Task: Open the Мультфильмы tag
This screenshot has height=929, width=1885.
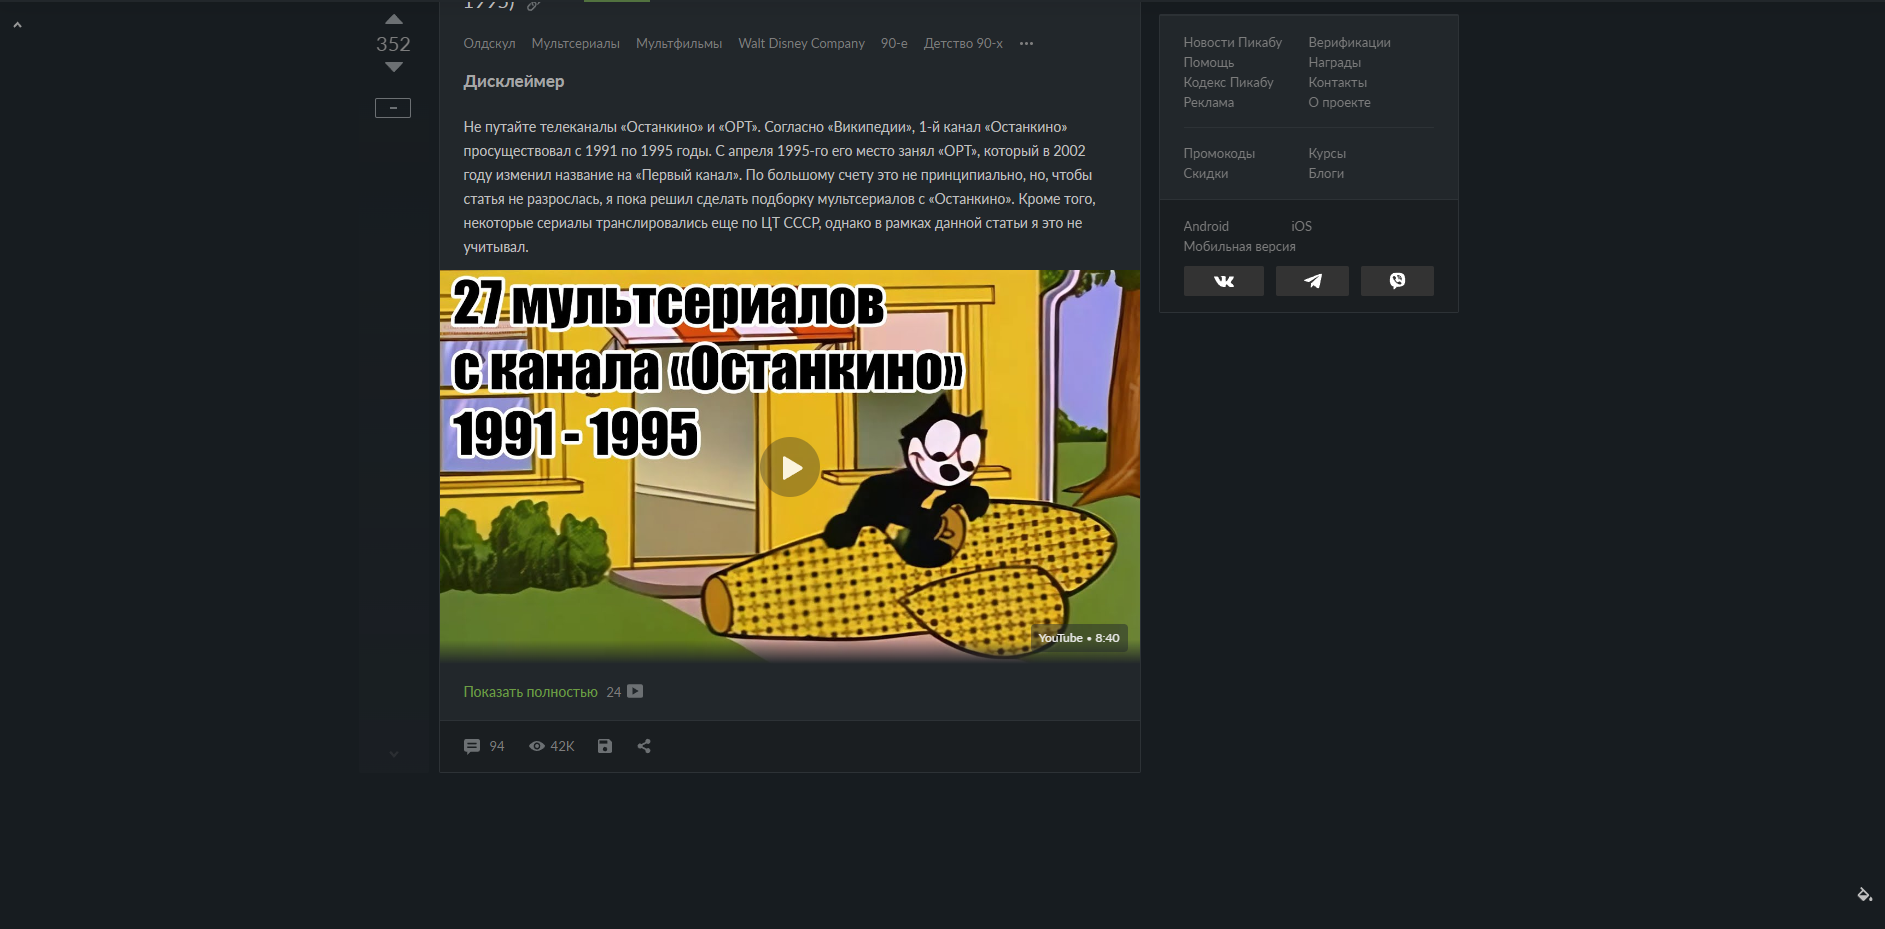Action: (679, 43)
